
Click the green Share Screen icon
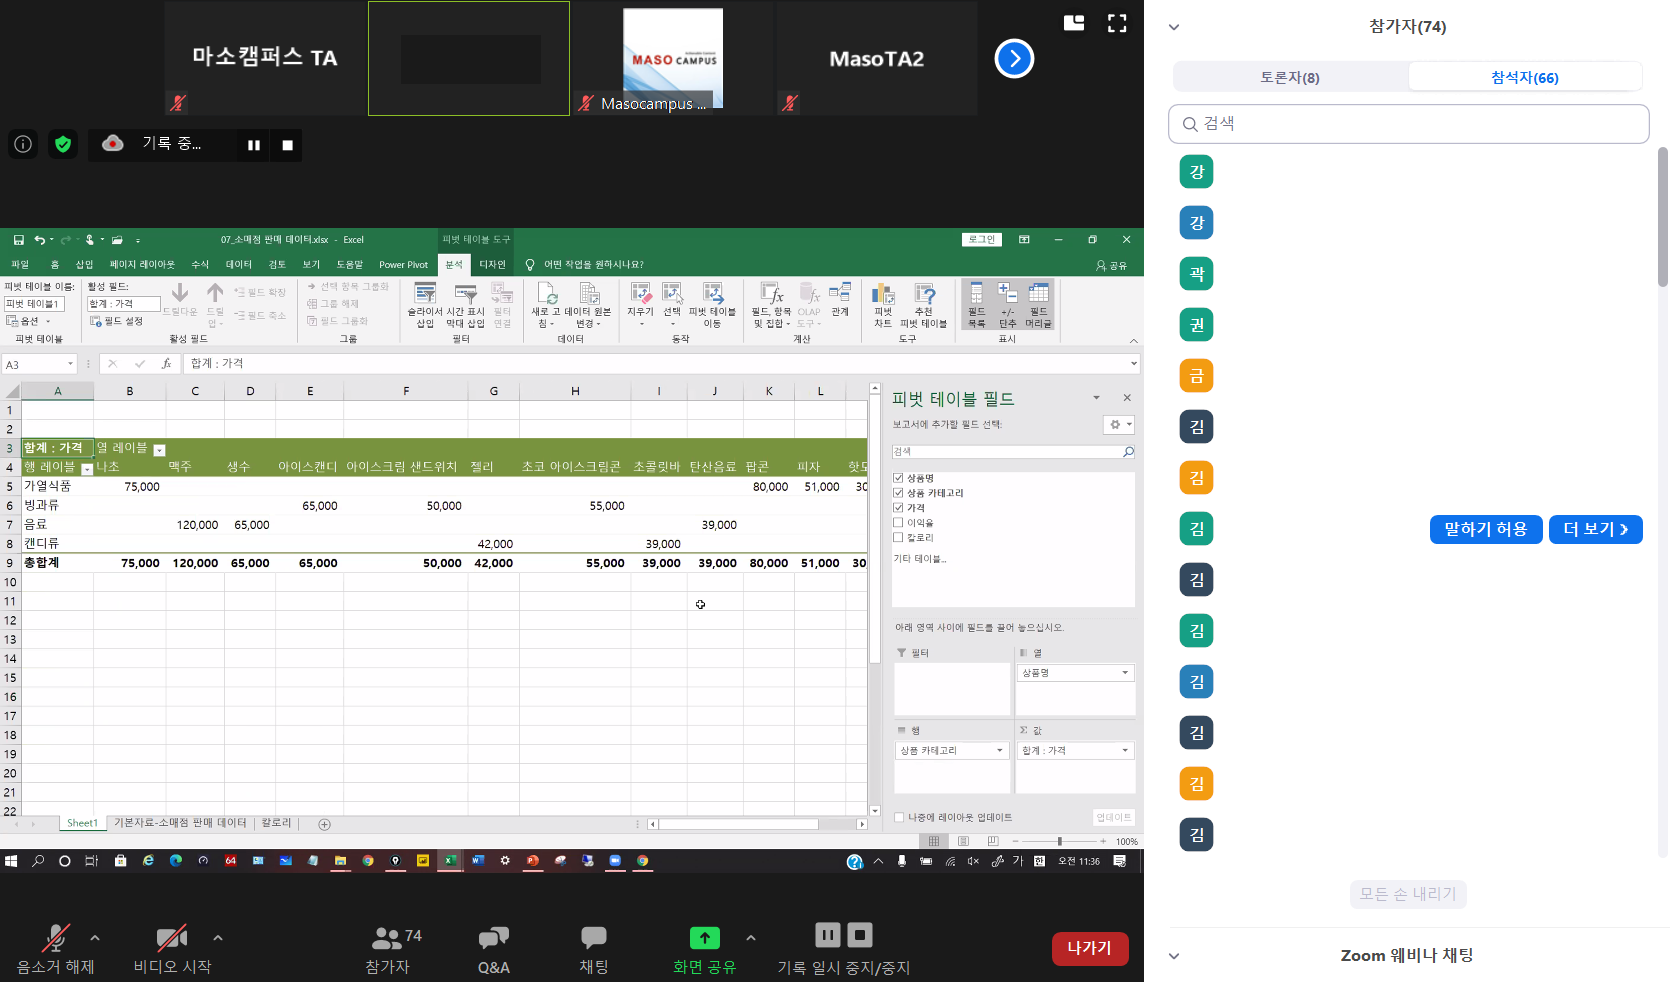coord(704,938)
